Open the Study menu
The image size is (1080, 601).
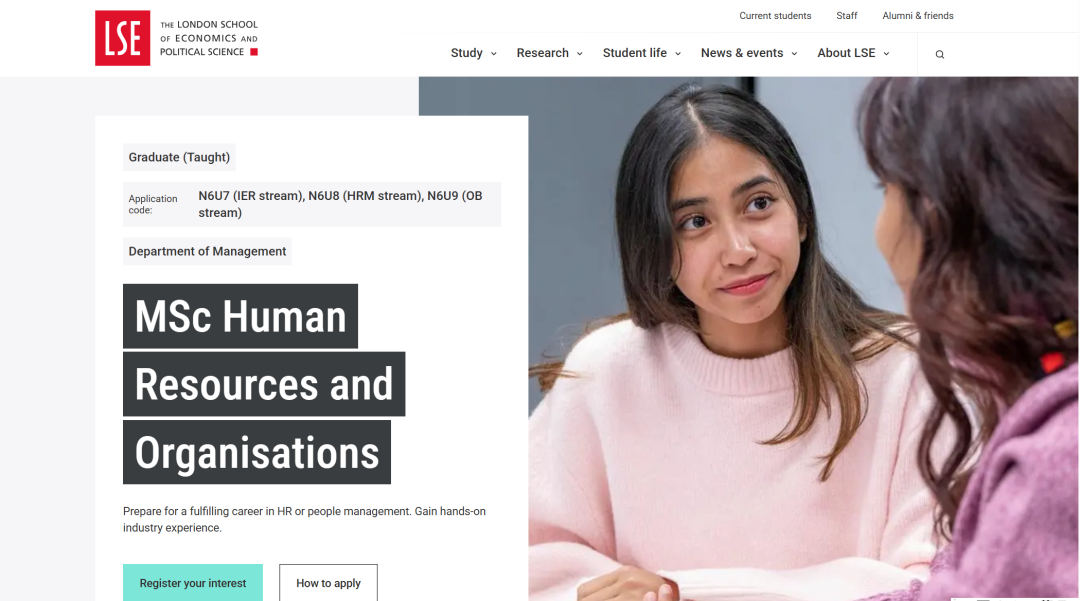[466, 53]
